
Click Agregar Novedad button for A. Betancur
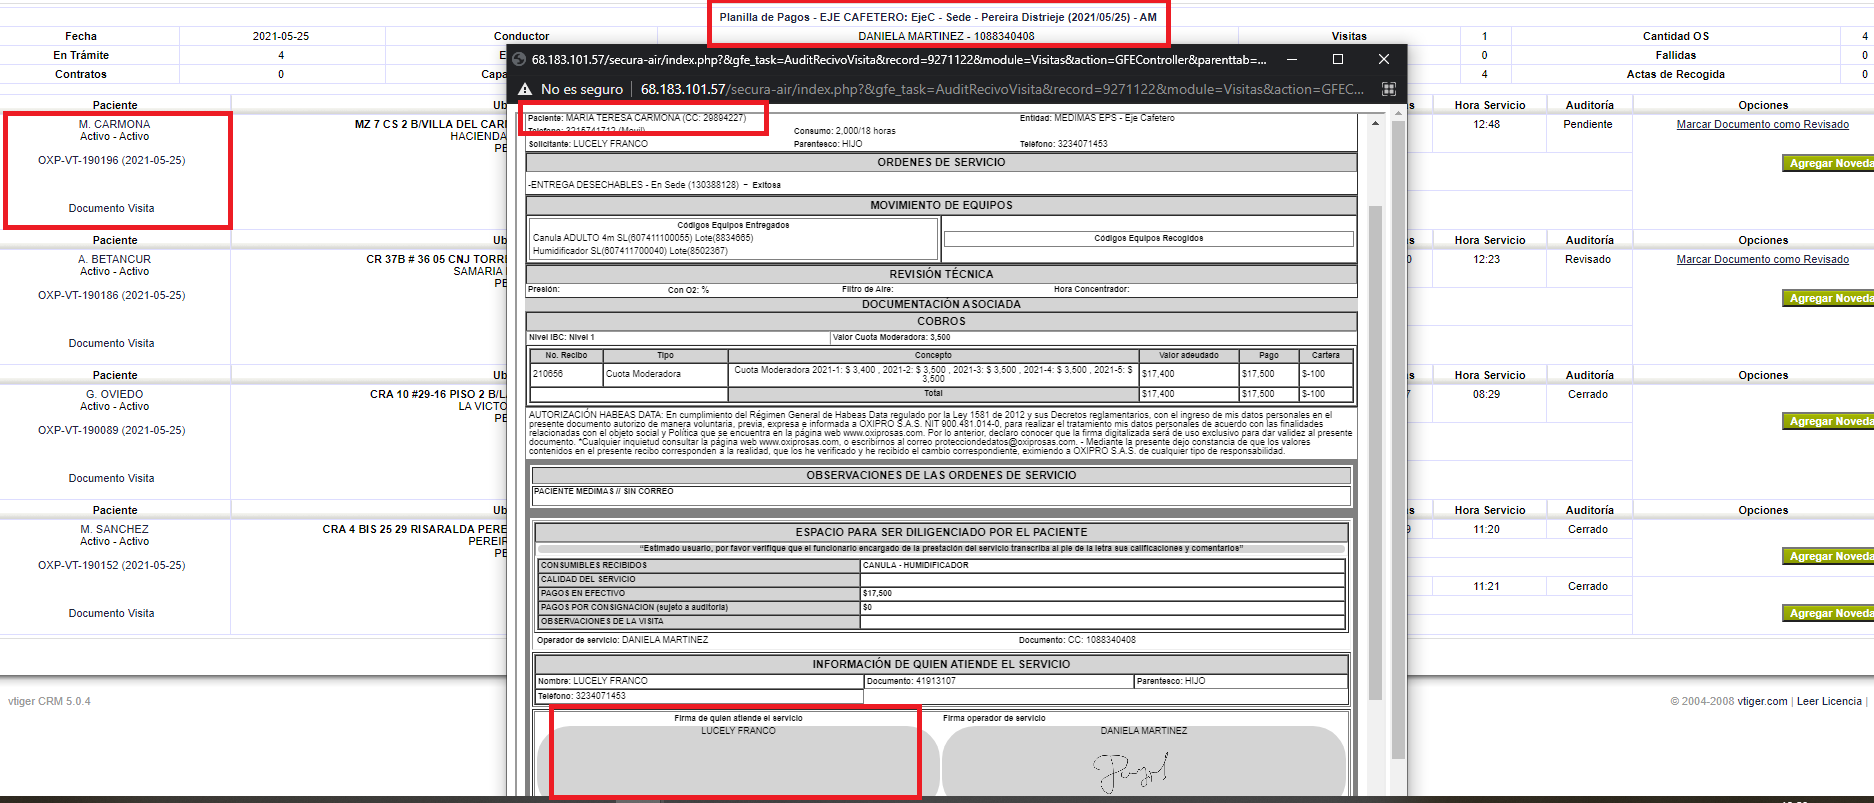pos(1828,298)
